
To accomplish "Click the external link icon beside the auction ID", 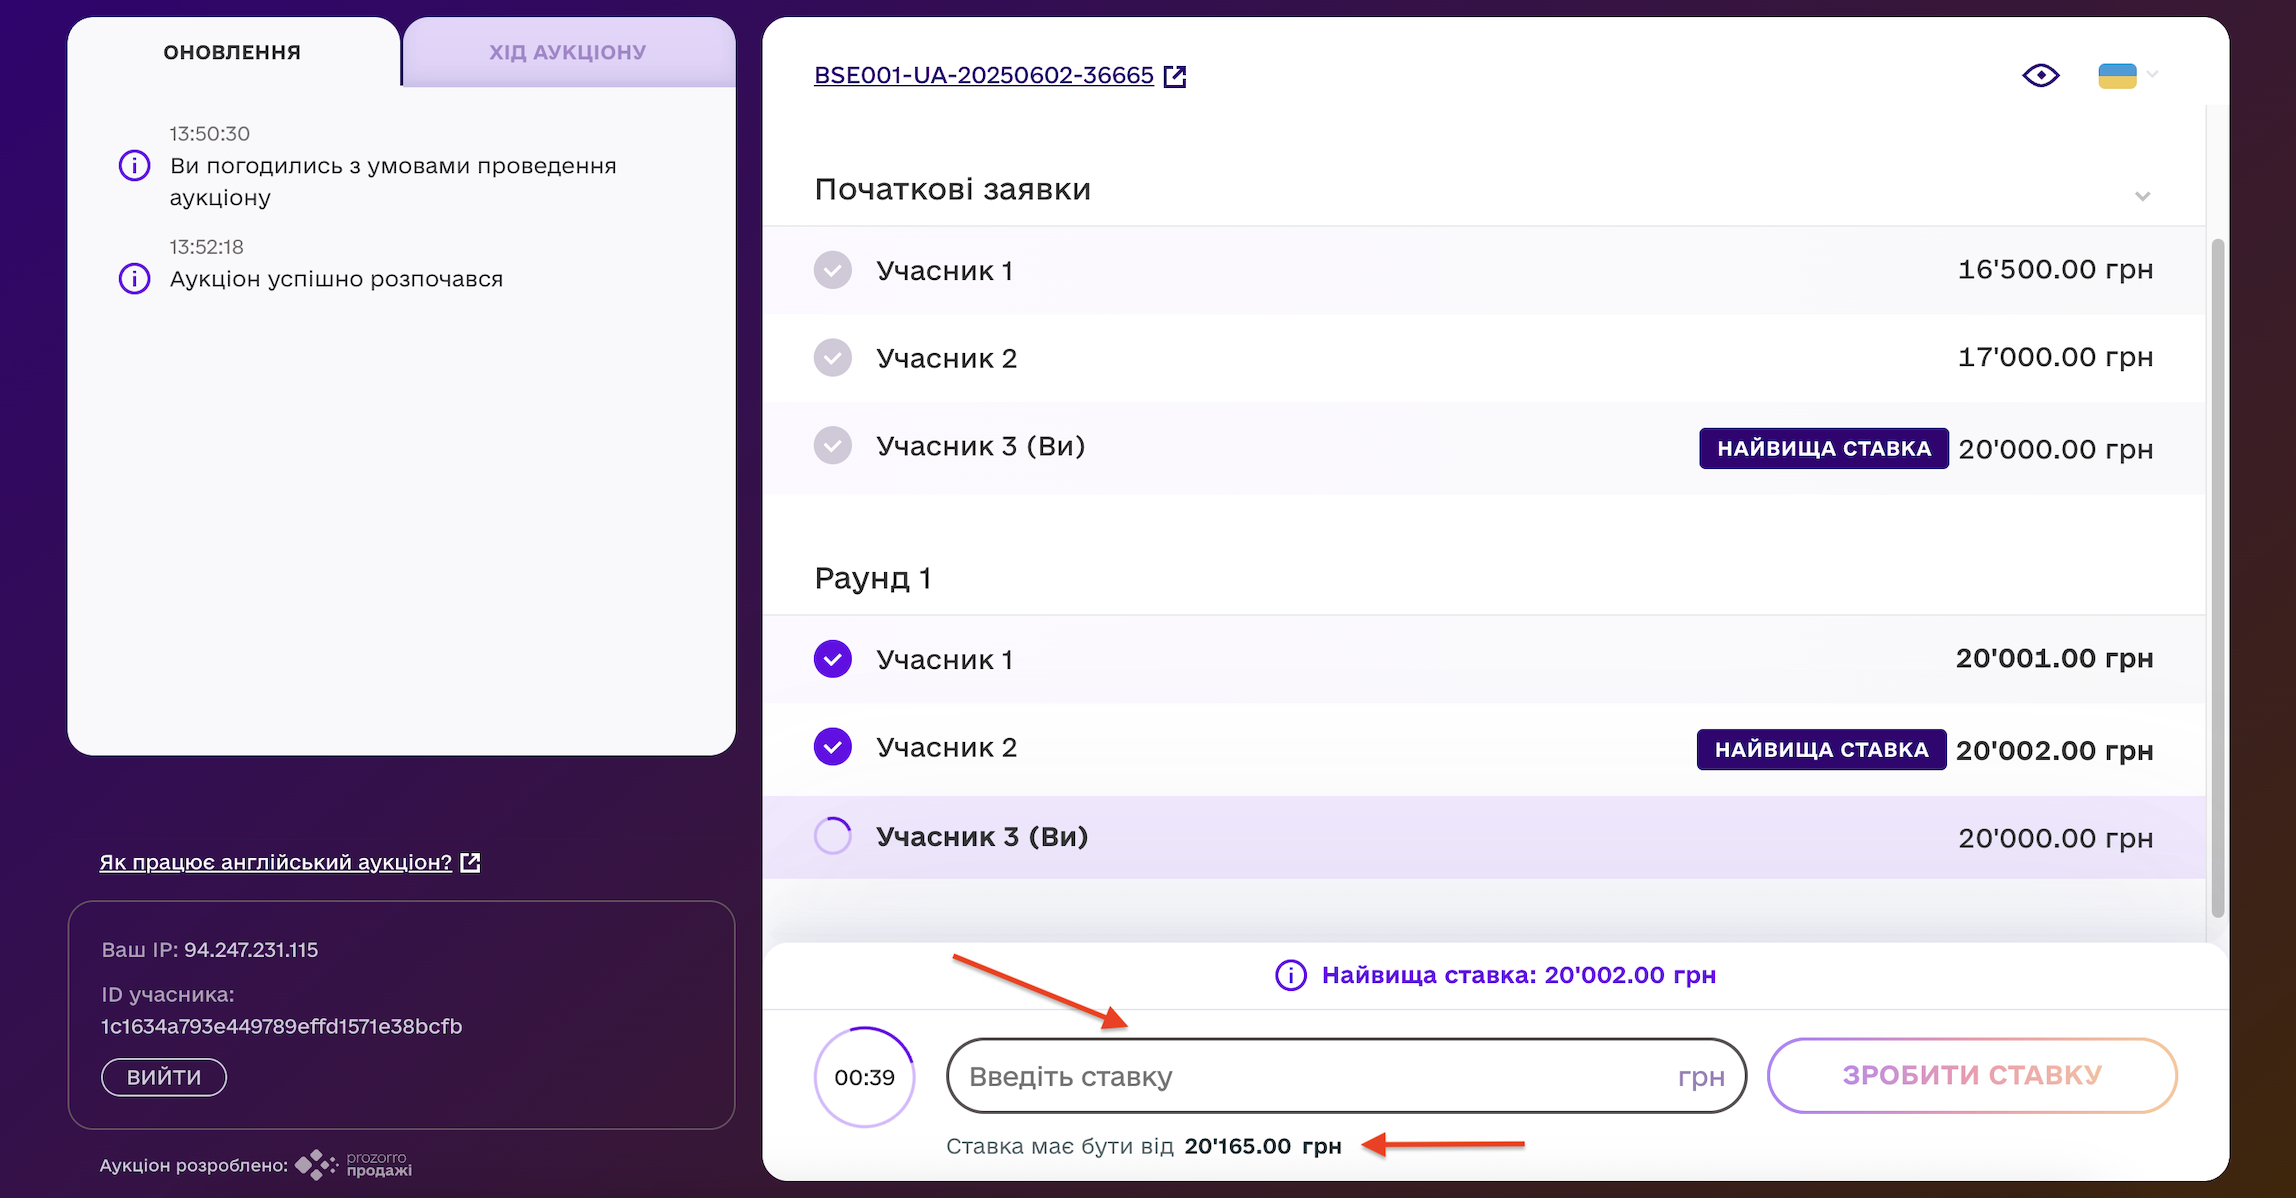I will pos(1175,76).
